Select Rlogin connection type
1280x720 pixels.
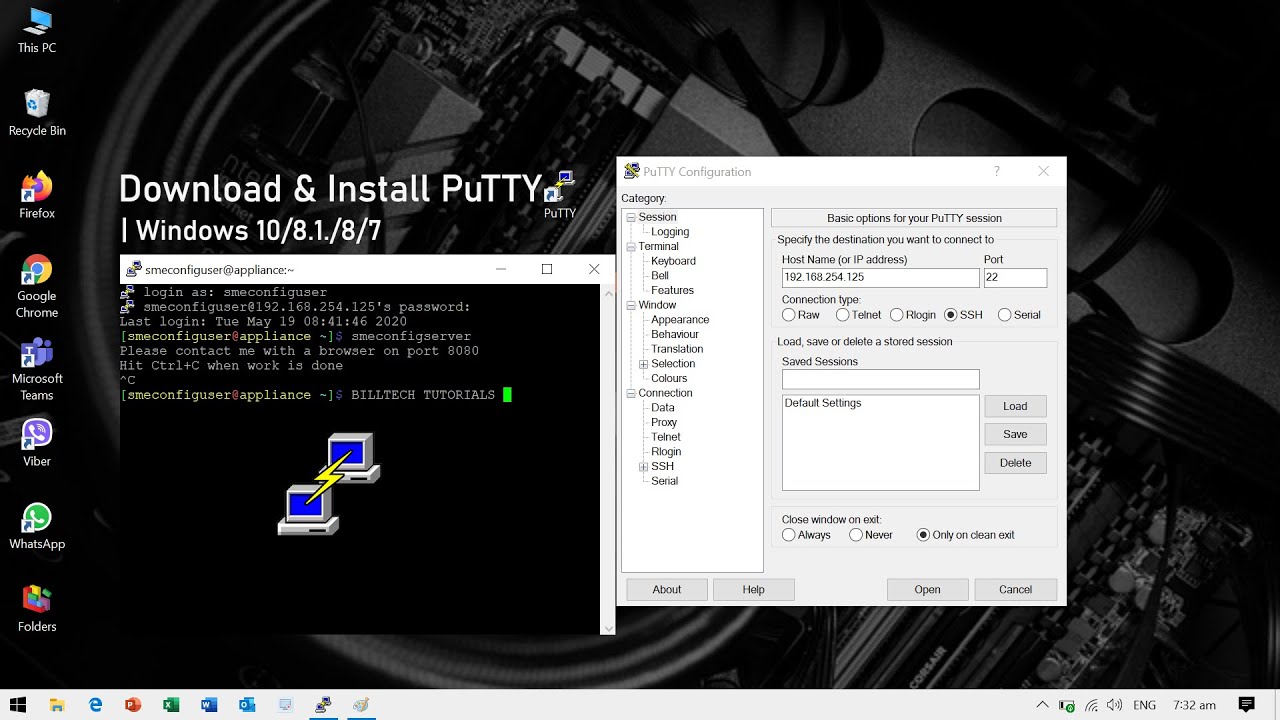click(x=897, y=315)
